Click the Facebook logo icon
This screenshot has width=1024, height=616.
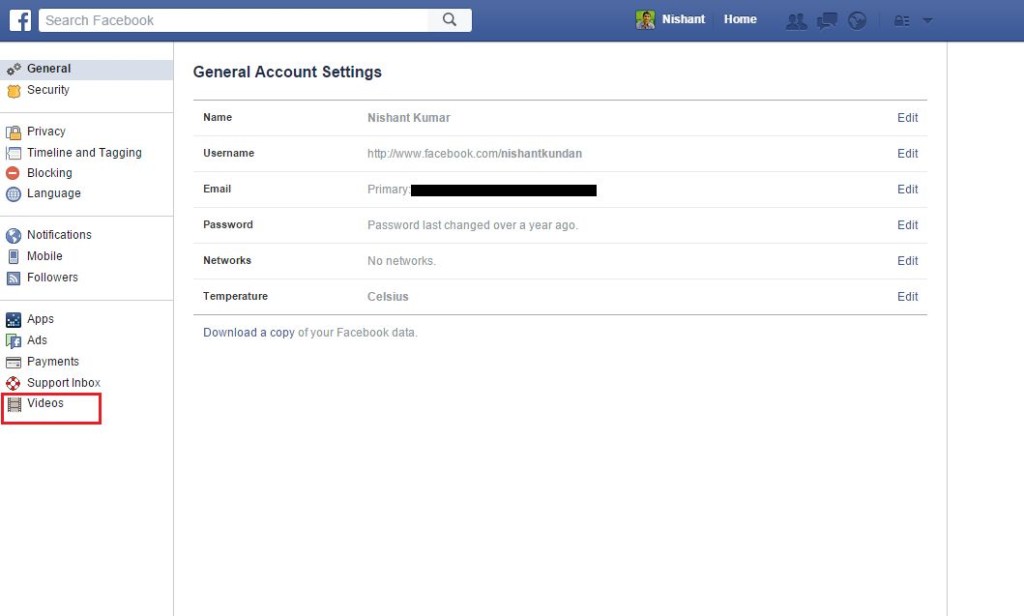click(x=20, y=20)
